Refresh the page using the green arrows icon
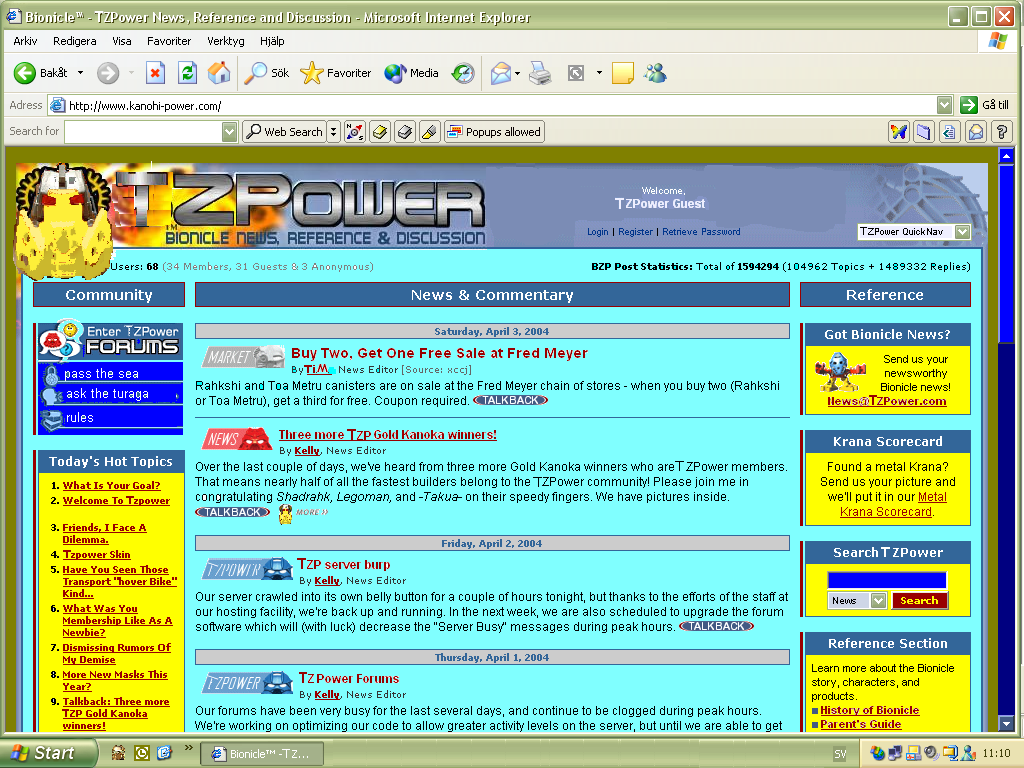 (x=187, y=72)
